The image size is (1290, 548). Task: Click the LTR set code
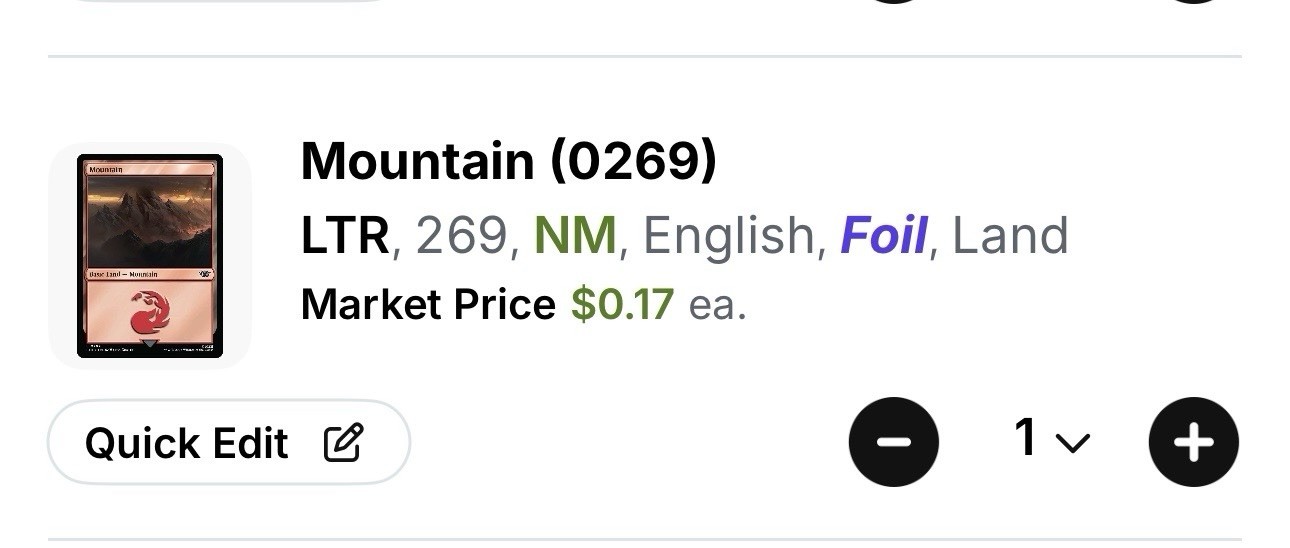[x=345, y=236]
